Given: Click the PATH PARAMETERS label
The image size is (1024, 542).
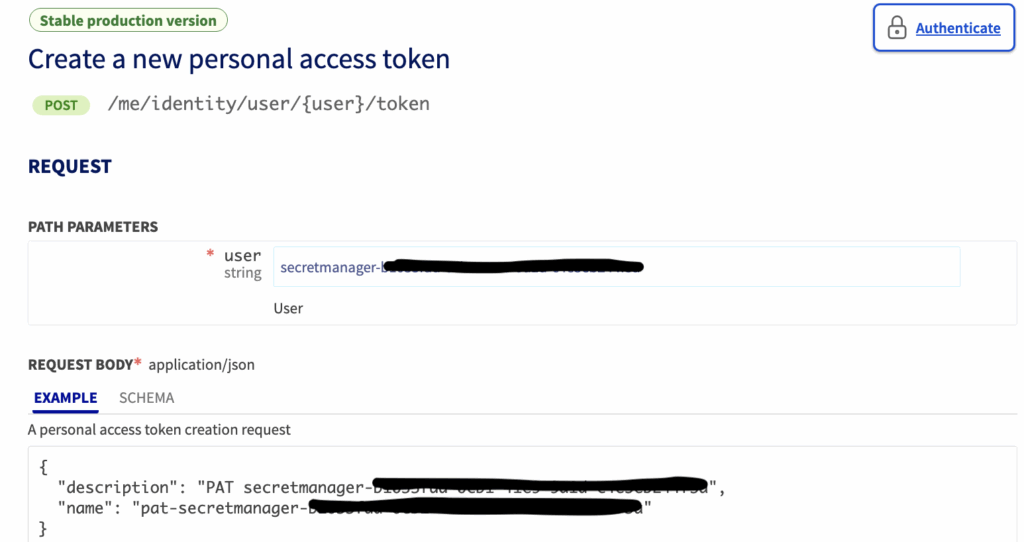Looking at the screenshot, I should click(x=93, y=227).
